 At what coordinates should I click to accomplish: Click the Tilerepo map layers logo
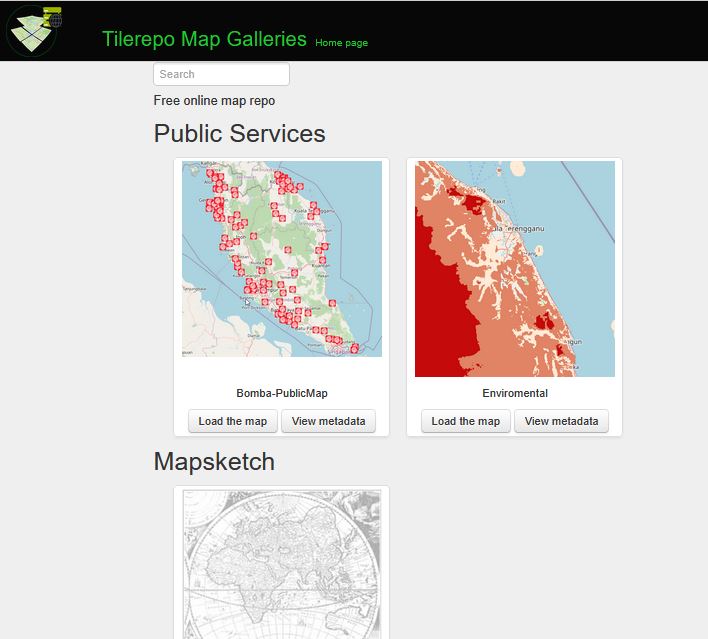[30, 31]
